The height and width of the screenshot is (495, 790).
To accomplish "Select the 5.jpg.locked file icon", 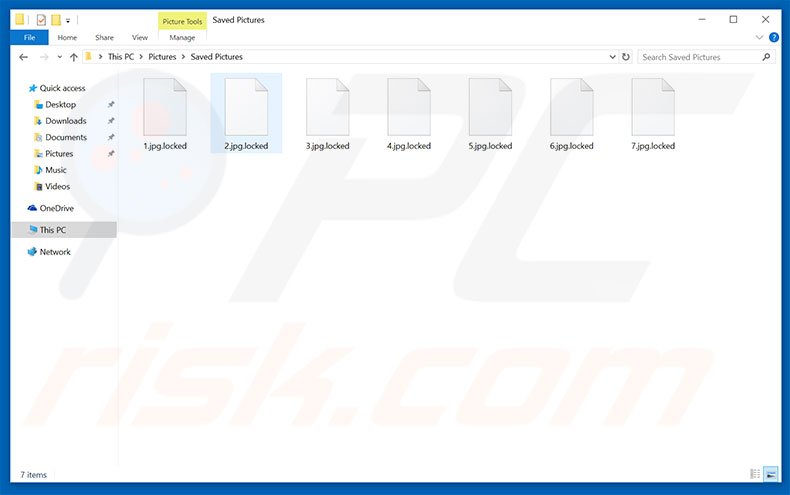I will tap(490, 107).
